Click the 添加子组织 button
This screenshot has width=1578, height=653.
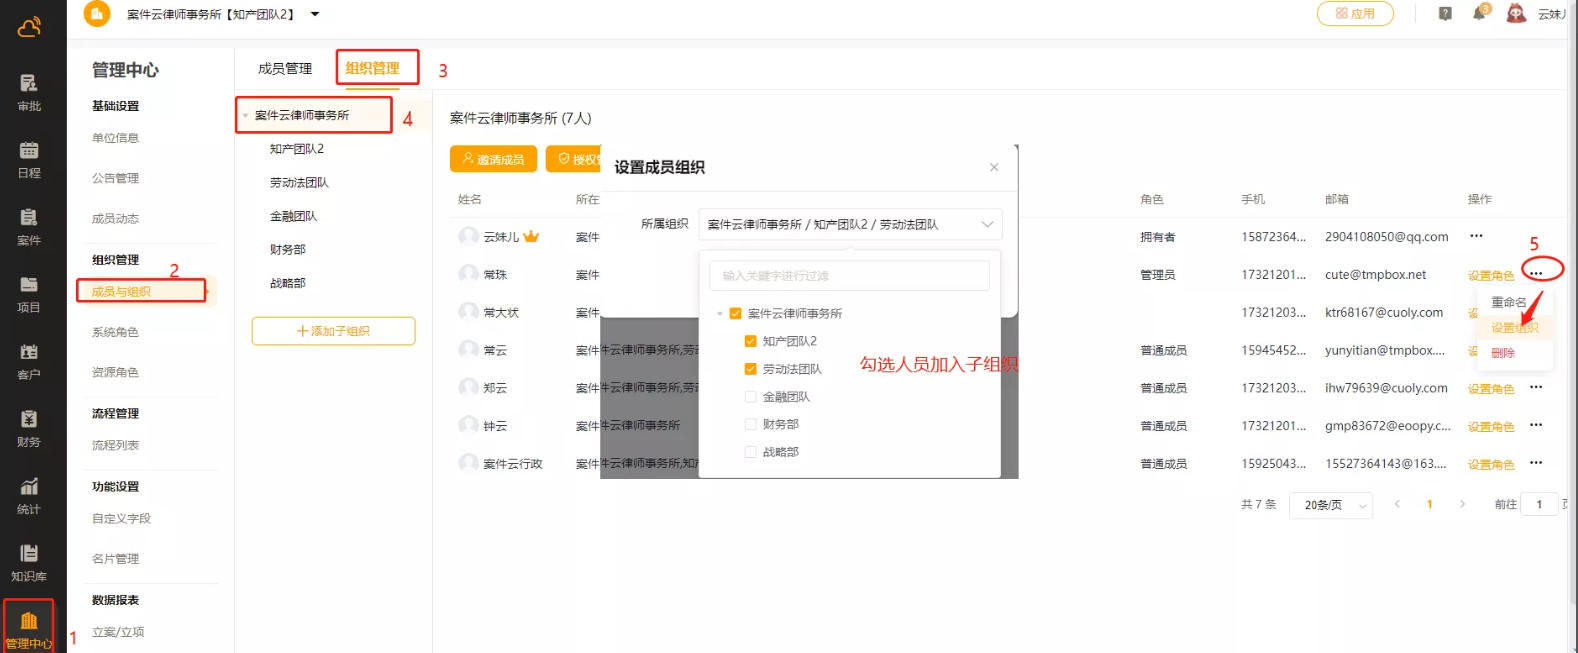[333, 331]
